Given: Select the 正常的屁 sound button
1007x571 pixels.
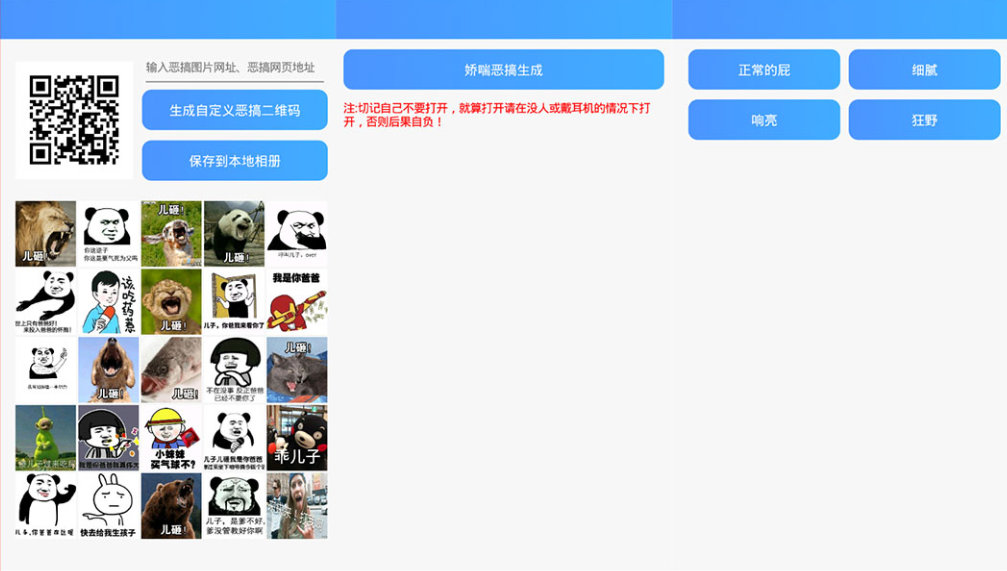Looking at the screenshot, I should click(x=764, y=69).
